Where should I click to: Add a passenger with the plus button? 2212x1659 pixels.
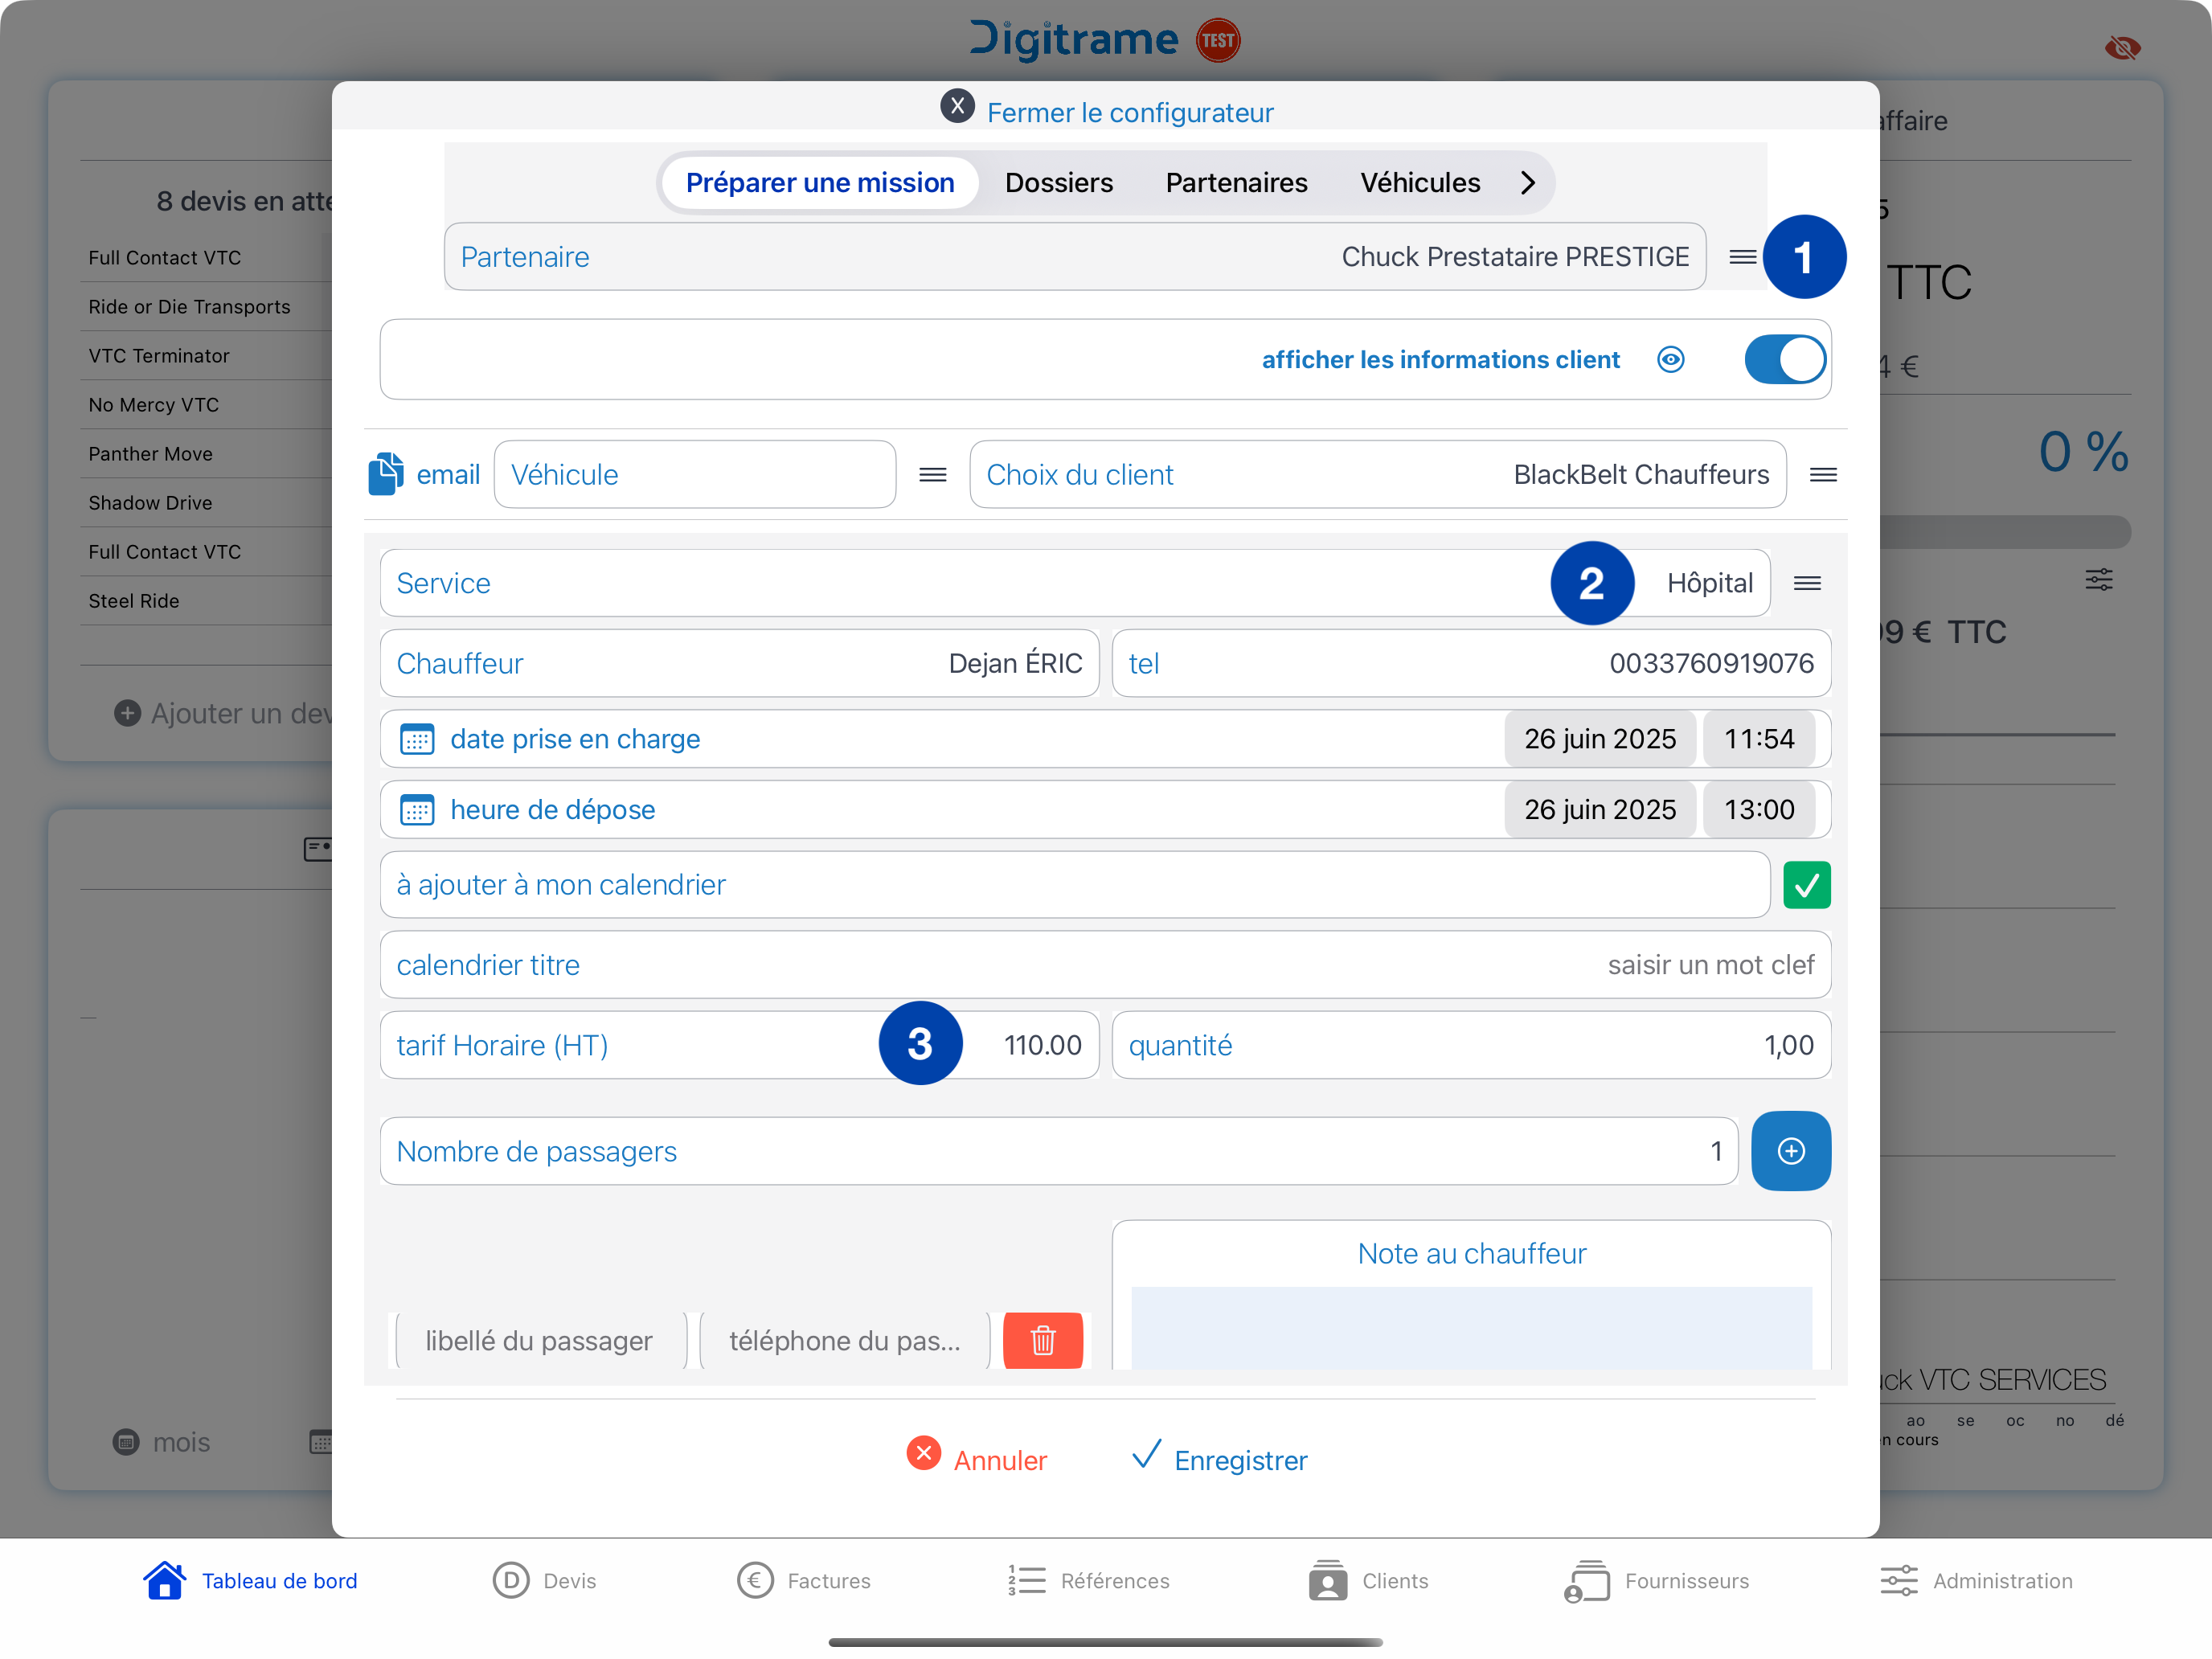[x=1791, y=1151]
